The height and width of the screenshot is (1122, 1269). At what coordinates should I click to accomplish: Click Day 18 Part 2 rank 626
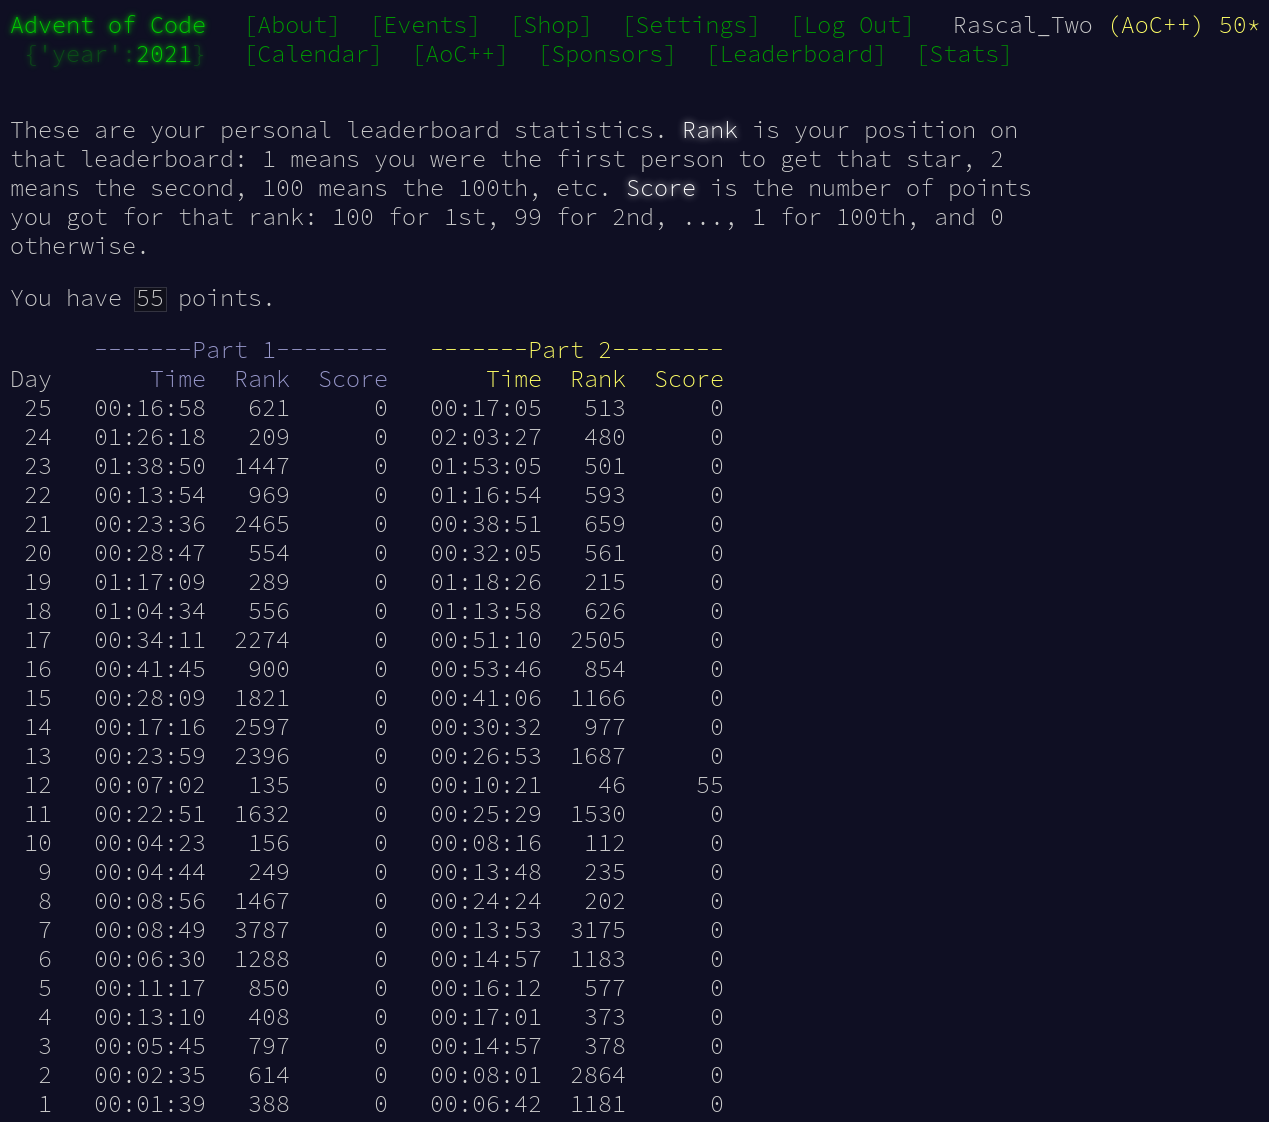tap(605, 611)
